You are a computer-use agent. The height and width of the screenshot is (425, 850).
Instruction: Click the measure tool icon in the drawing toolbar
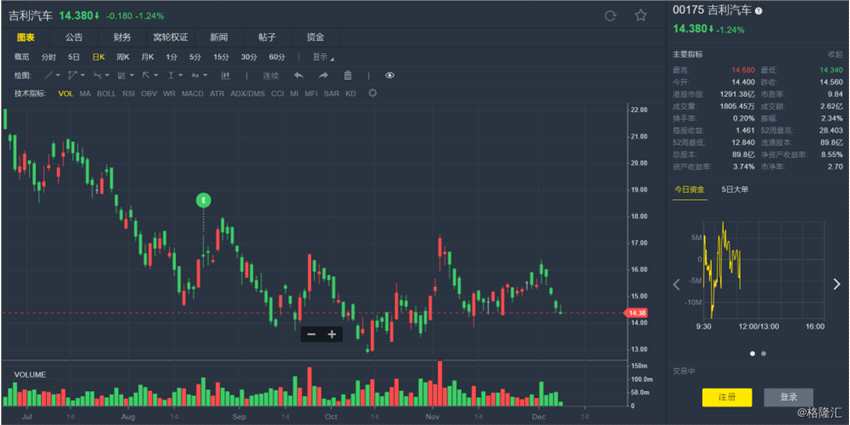(x=227, y=75)
